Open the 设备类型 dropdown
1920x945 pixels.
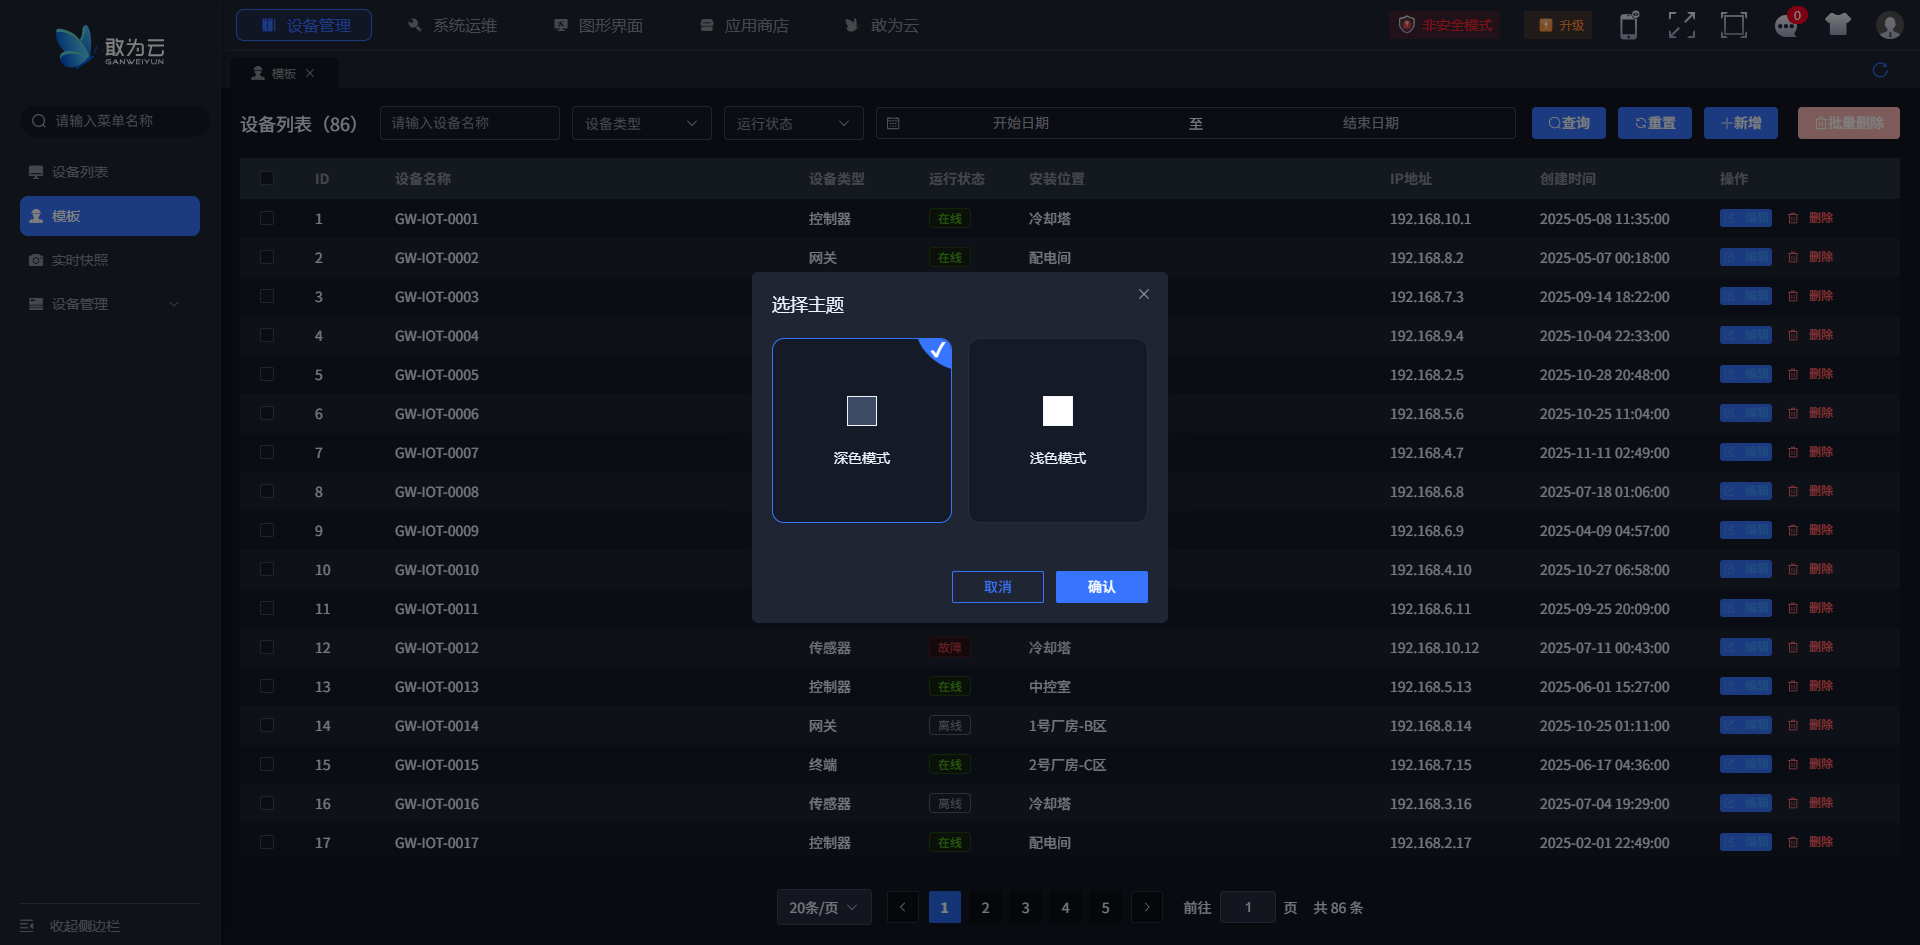tap(642, 123)
